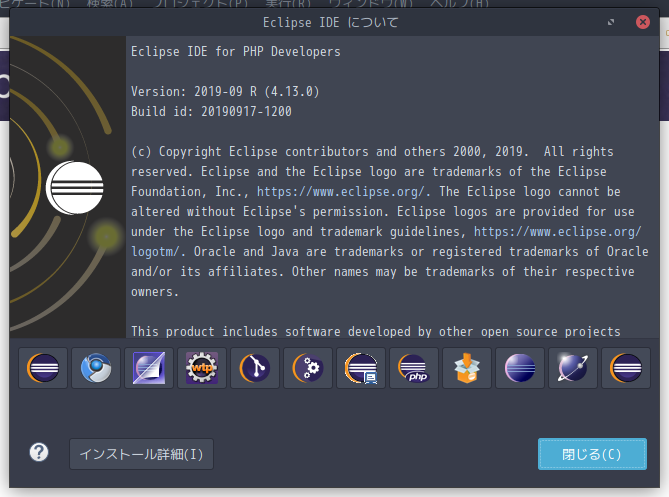Screen dimensions: 669x497
Task: Click the orbiting planet feature icon
Action: (x=573, y=368)
